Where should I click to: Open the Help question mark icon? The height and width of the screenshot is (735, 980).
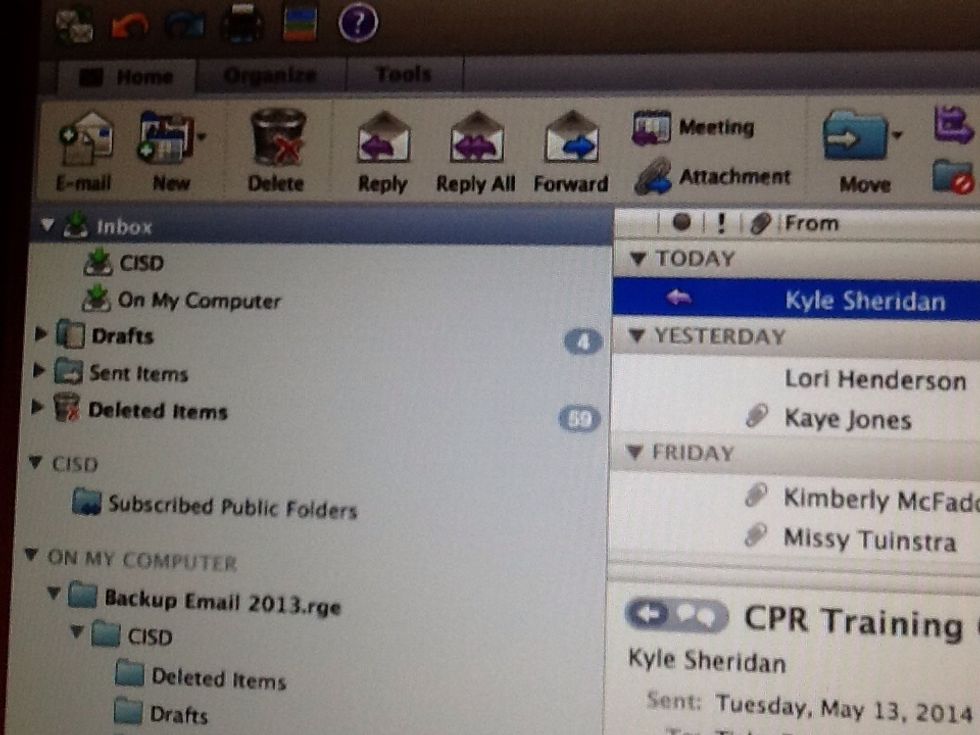click(x=357, y=22)
